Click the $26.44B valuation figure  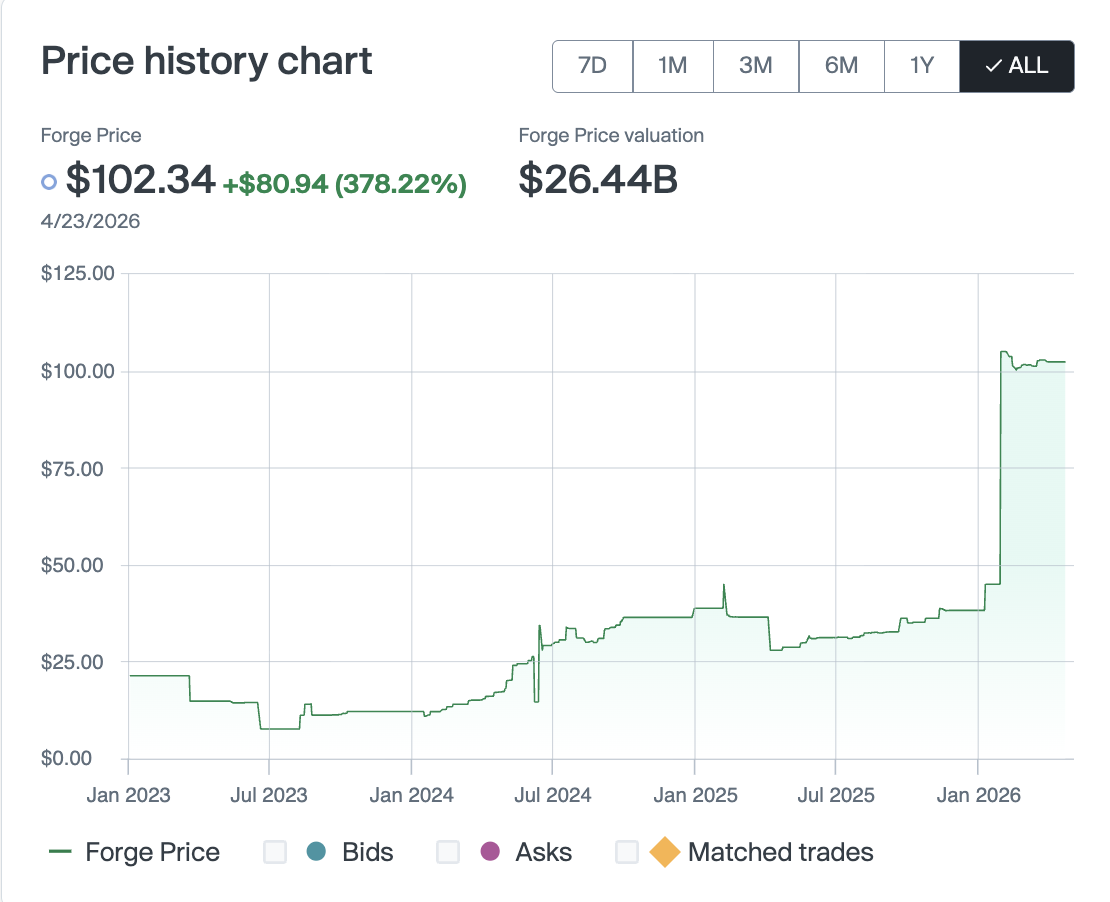(598, 180)
